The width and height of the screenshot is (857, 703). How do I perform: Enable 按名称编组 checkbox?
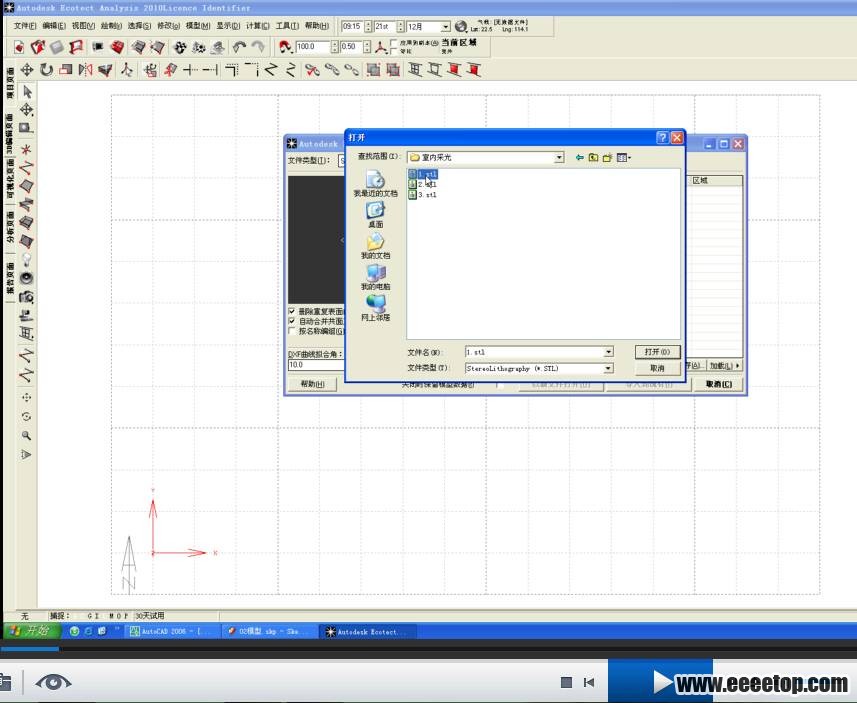coord(292,331)
